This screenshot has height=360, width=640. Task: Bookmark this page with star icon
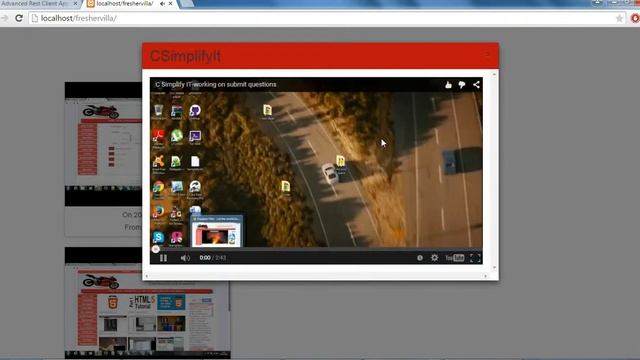click(619, 18)
